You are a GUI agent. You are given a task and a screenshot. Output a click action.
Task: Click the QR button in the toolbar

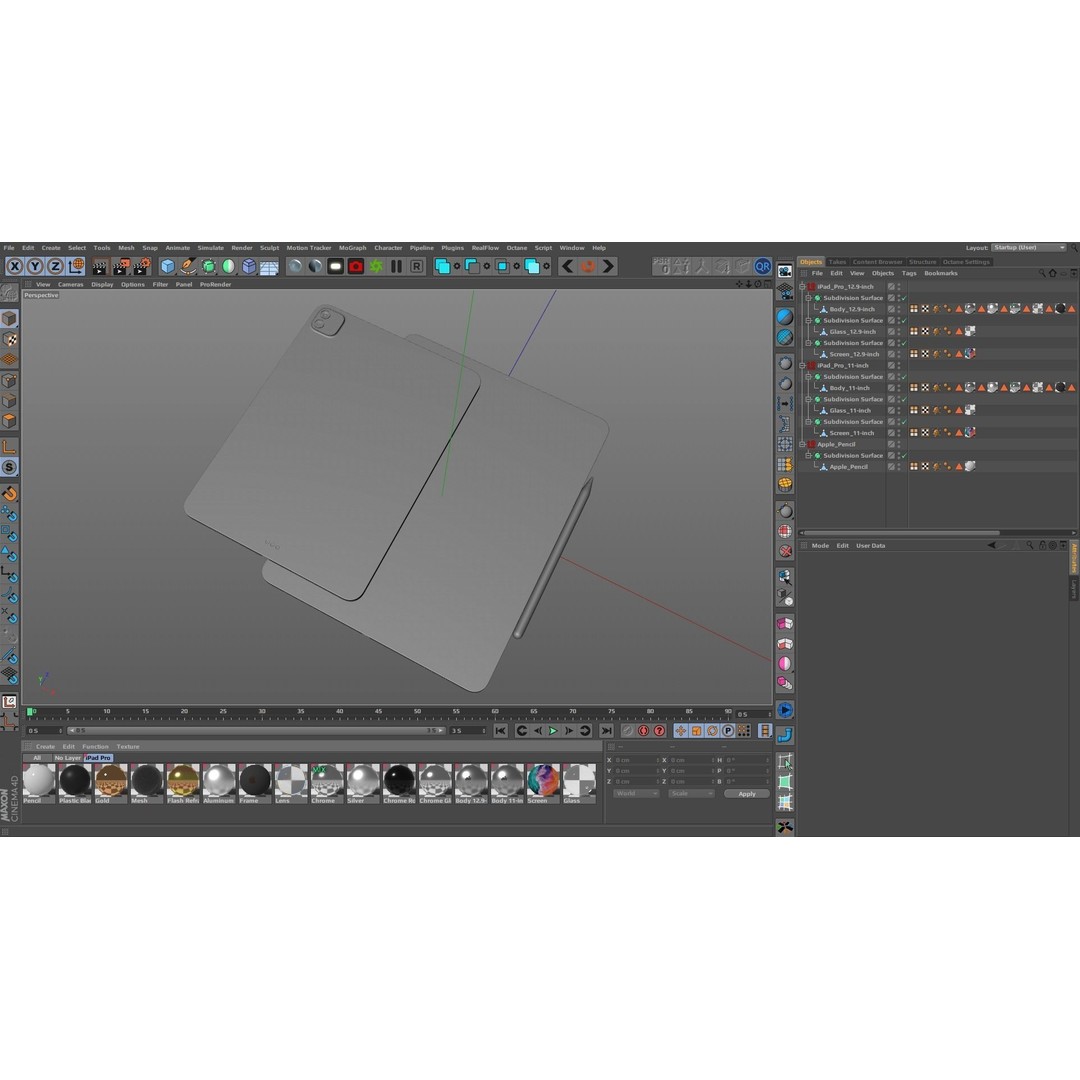tap(762, 267)
